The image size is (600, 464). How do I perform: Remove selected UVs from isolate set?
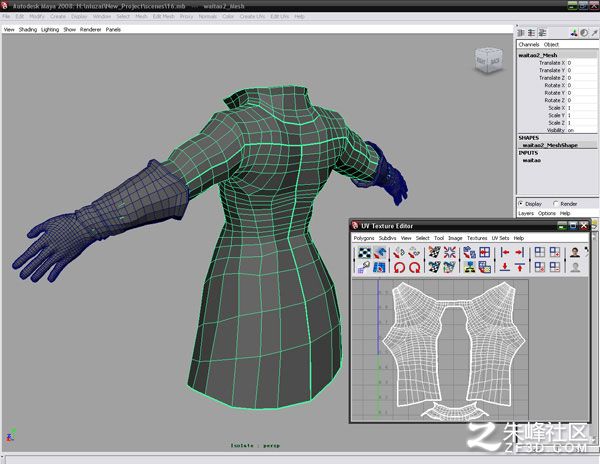coord(555,267)
